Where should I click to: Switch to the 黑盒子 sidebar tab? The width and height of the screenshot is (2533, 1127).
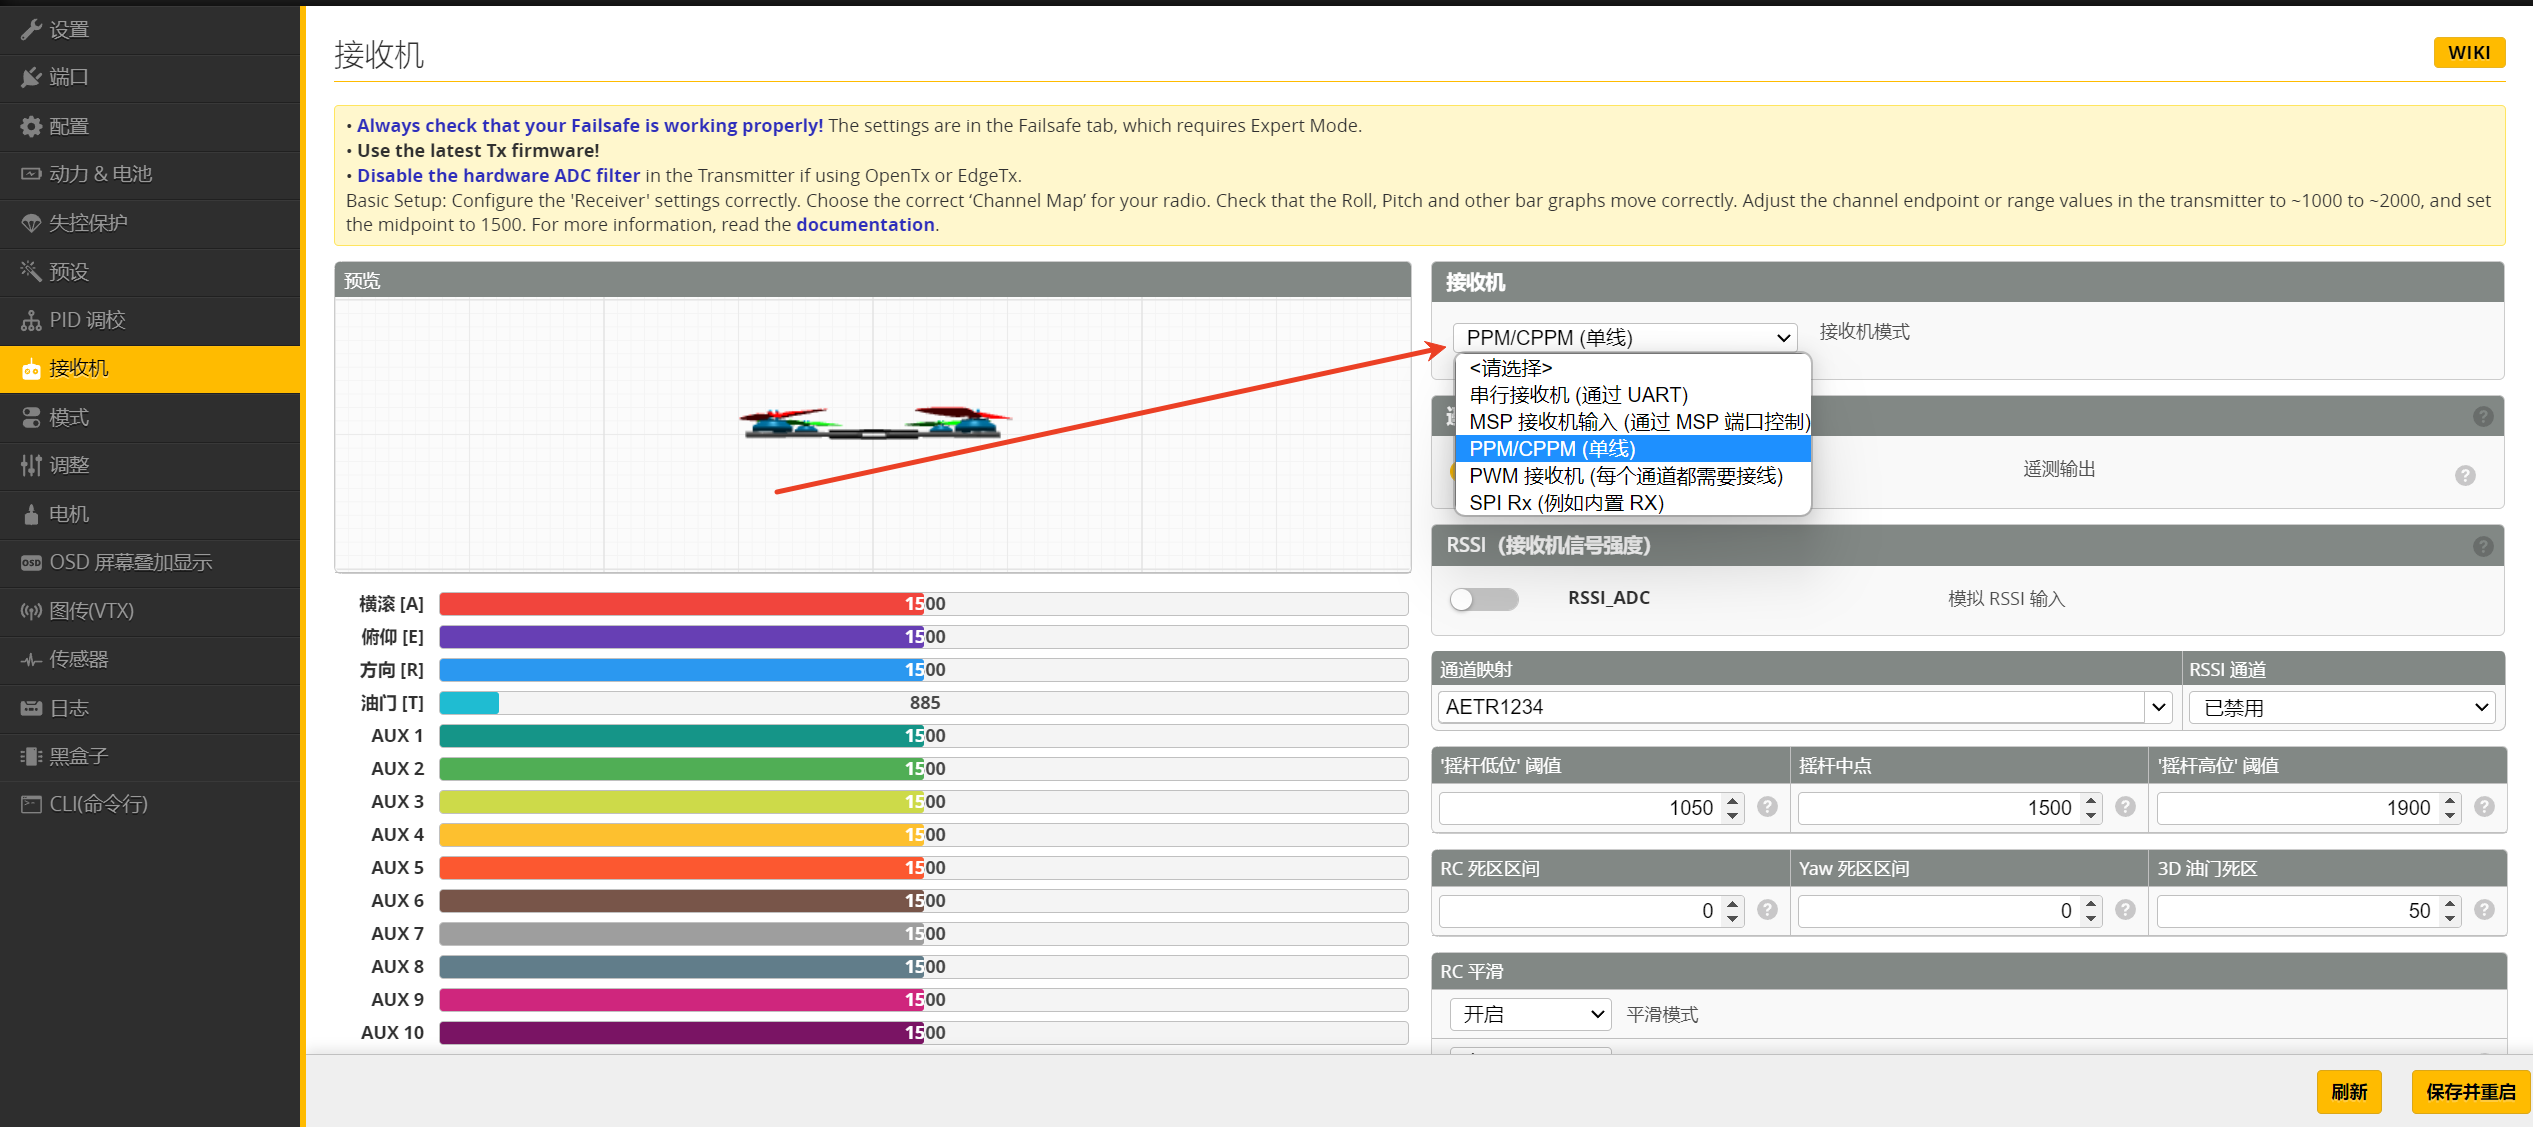point(78,756)
